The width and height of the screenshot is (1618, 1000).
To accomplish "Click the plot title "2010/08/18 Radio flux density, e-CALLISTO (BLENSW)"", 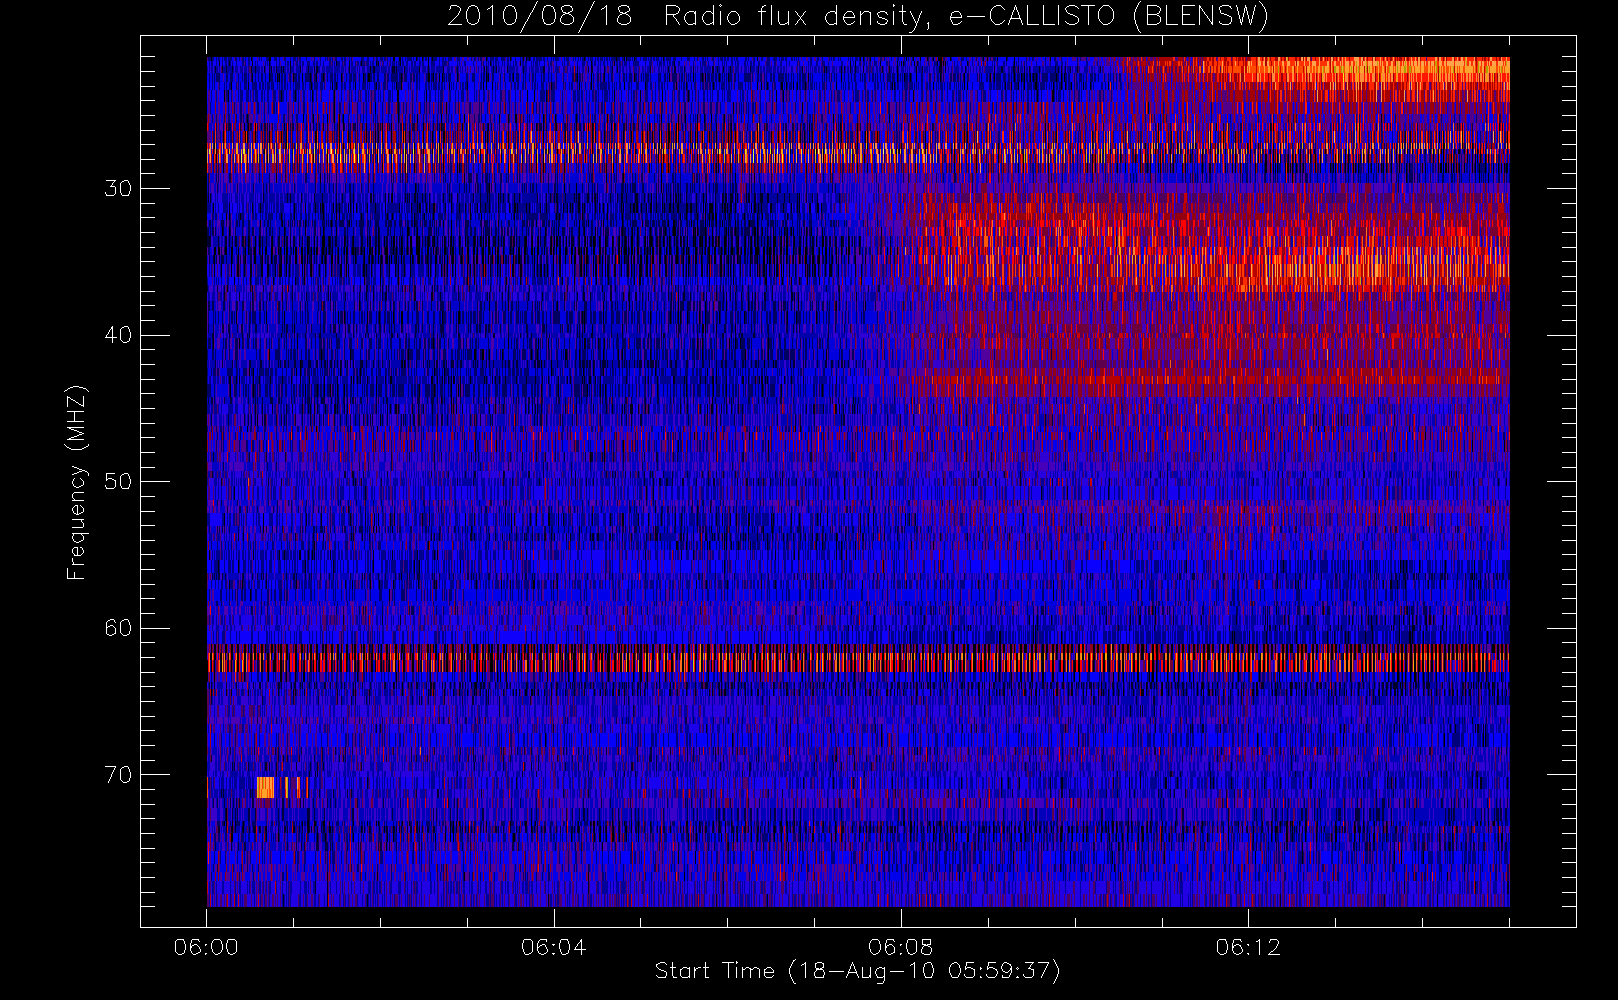I will (858, 17).
